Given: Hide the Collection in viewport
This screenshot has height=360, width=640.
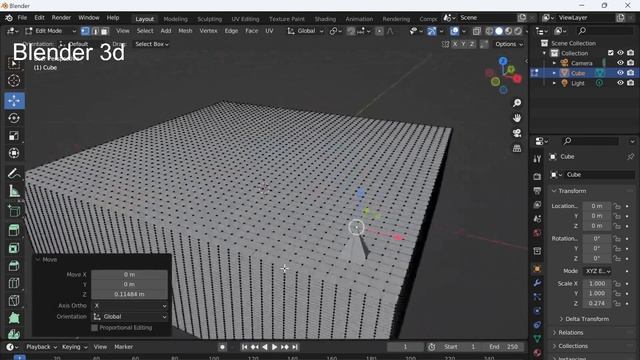Looking at the screenshot, I should point(620,53).
